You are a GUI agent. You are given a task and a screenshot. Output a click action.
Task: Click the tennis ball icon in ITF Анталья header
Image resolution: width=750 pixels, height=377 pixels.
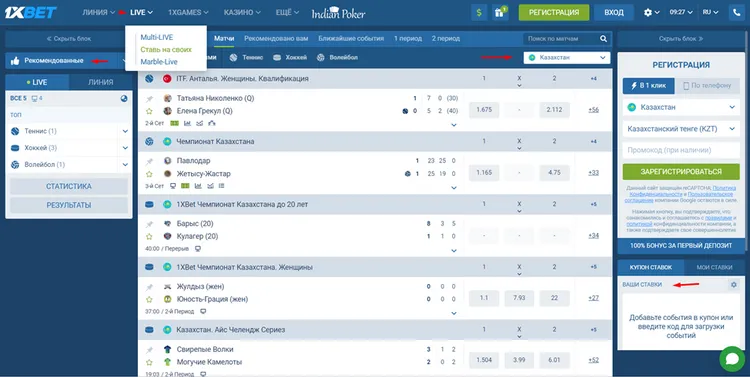[149, 78]
